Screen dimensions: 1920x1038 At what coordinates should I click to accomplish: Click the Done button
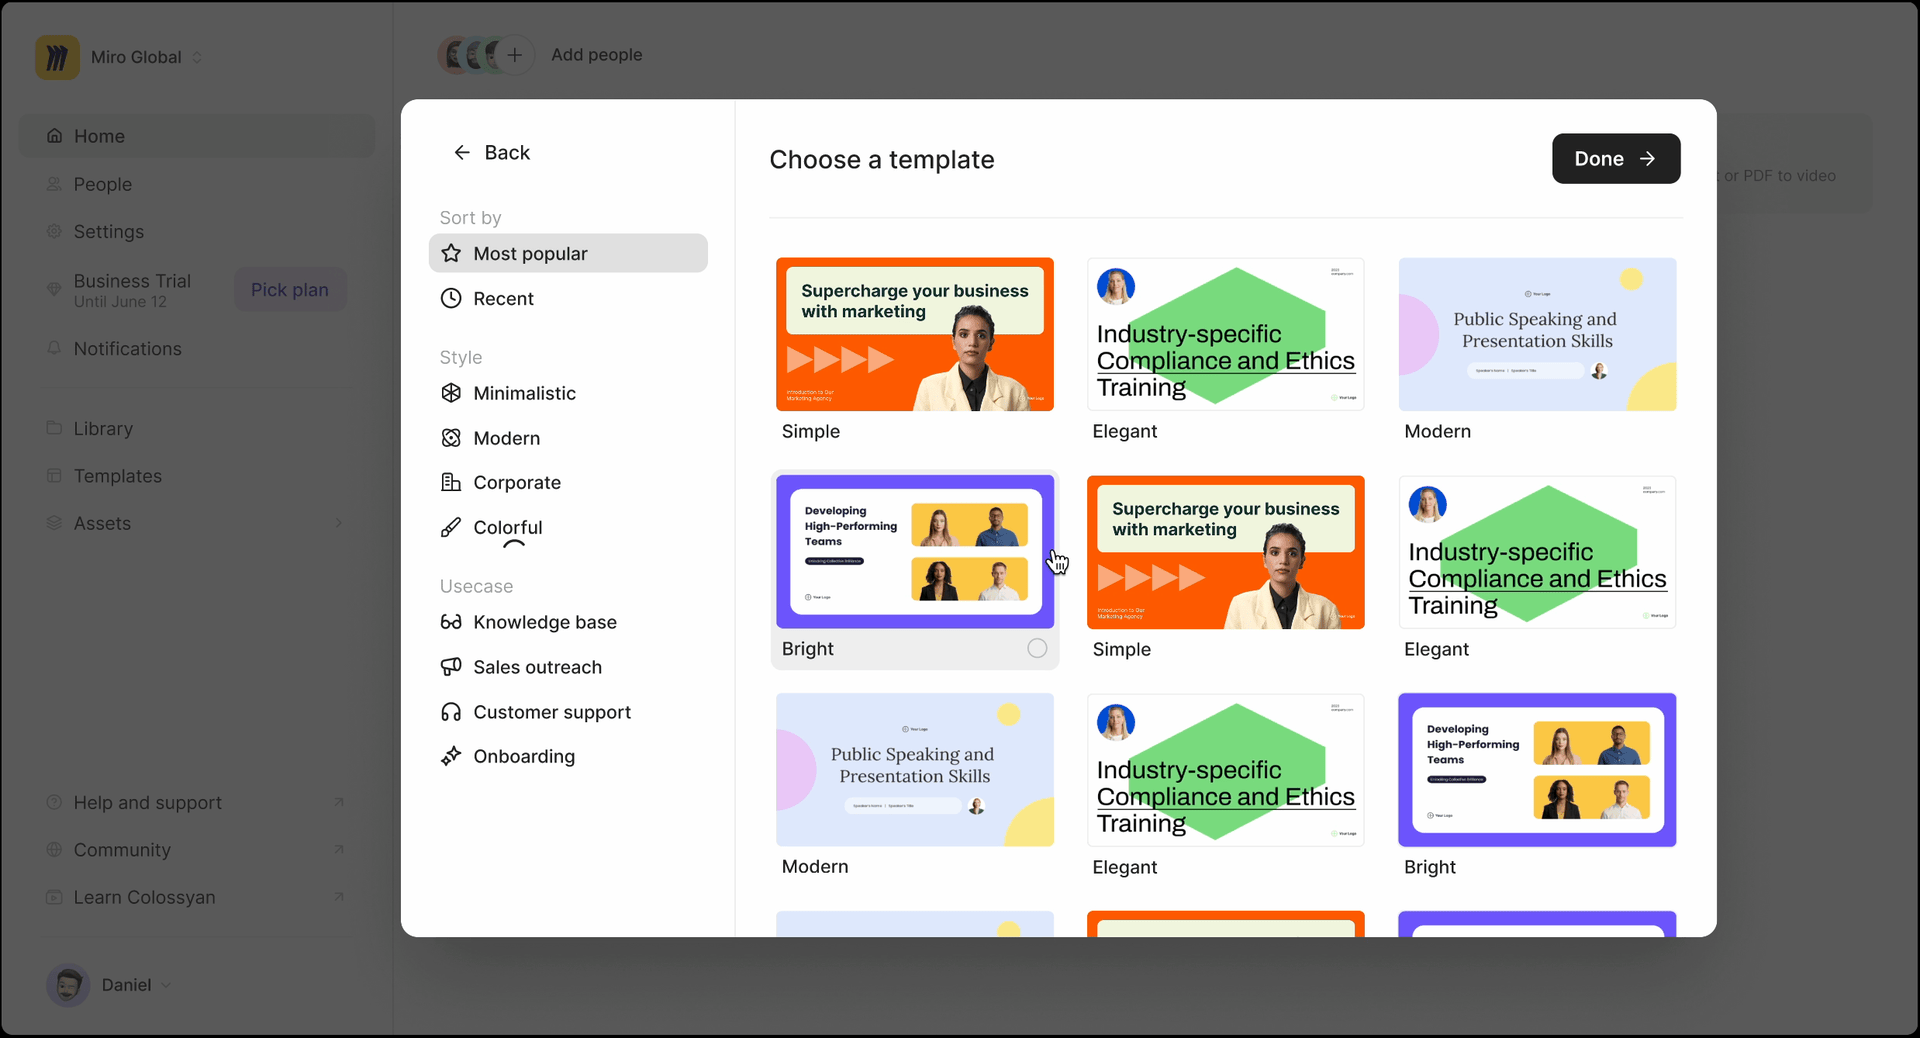(x=1615, y=158)
